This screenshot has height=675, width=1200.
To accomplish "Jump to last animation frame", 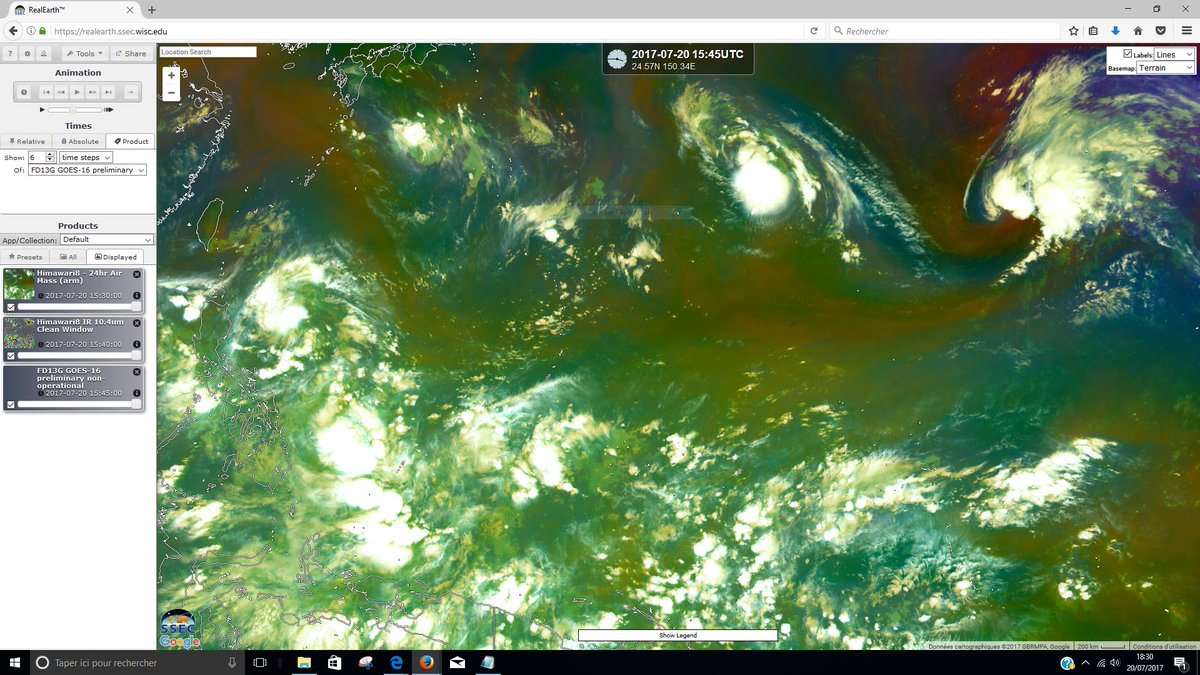I will pos(109,92).
